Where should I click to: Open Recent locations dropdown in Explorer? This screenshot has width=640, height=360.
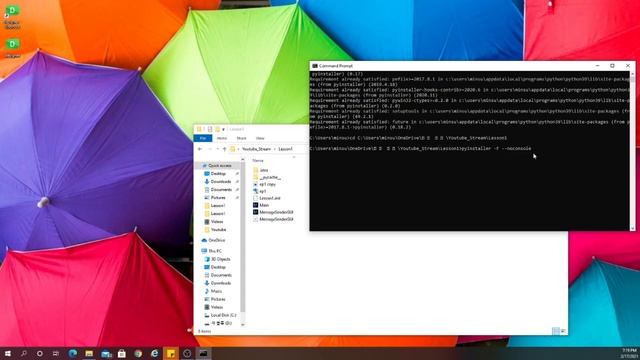tap(218, 149)
